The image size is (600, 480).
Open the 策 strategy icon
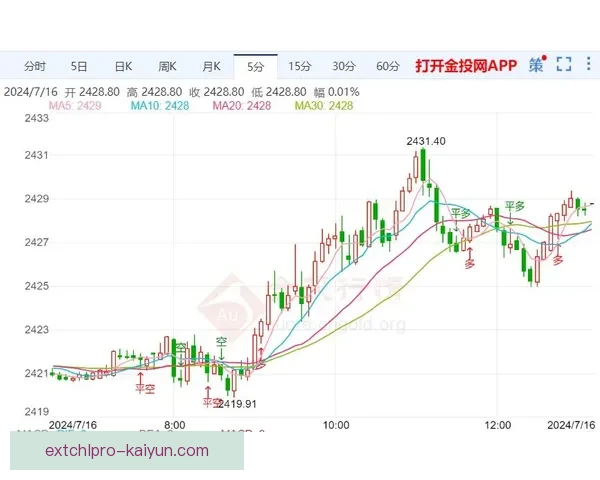point(536,66)
